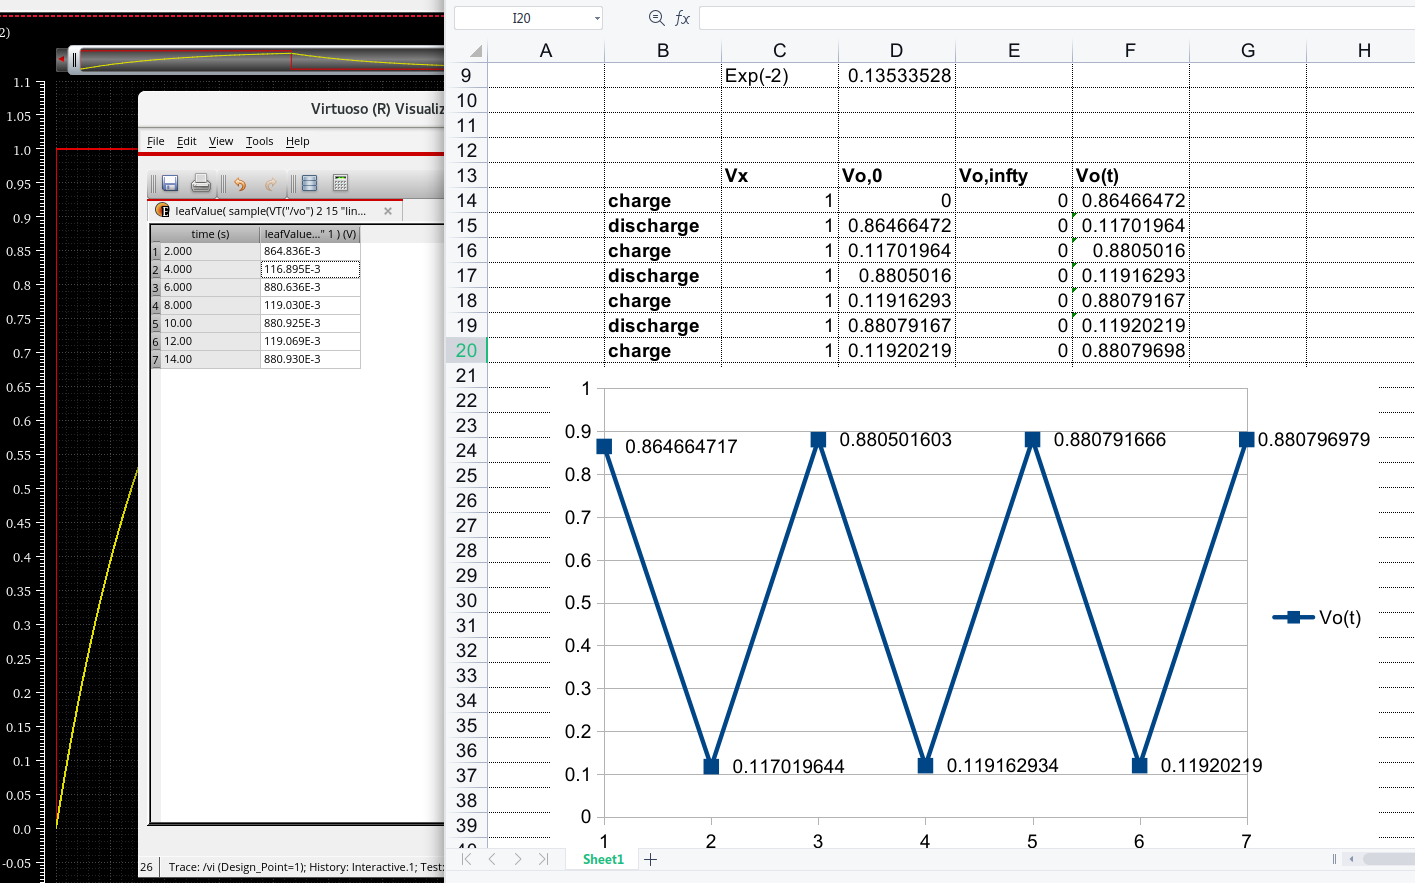
Task: Click the spreadsheet formula bar input
Action: [1057, 18]
